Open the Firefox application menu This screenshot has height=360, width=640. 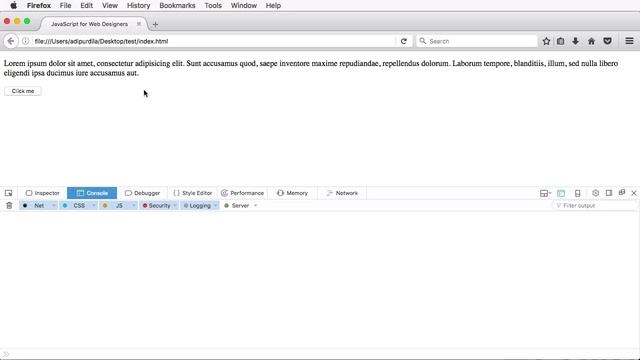[x=39, y=6]
